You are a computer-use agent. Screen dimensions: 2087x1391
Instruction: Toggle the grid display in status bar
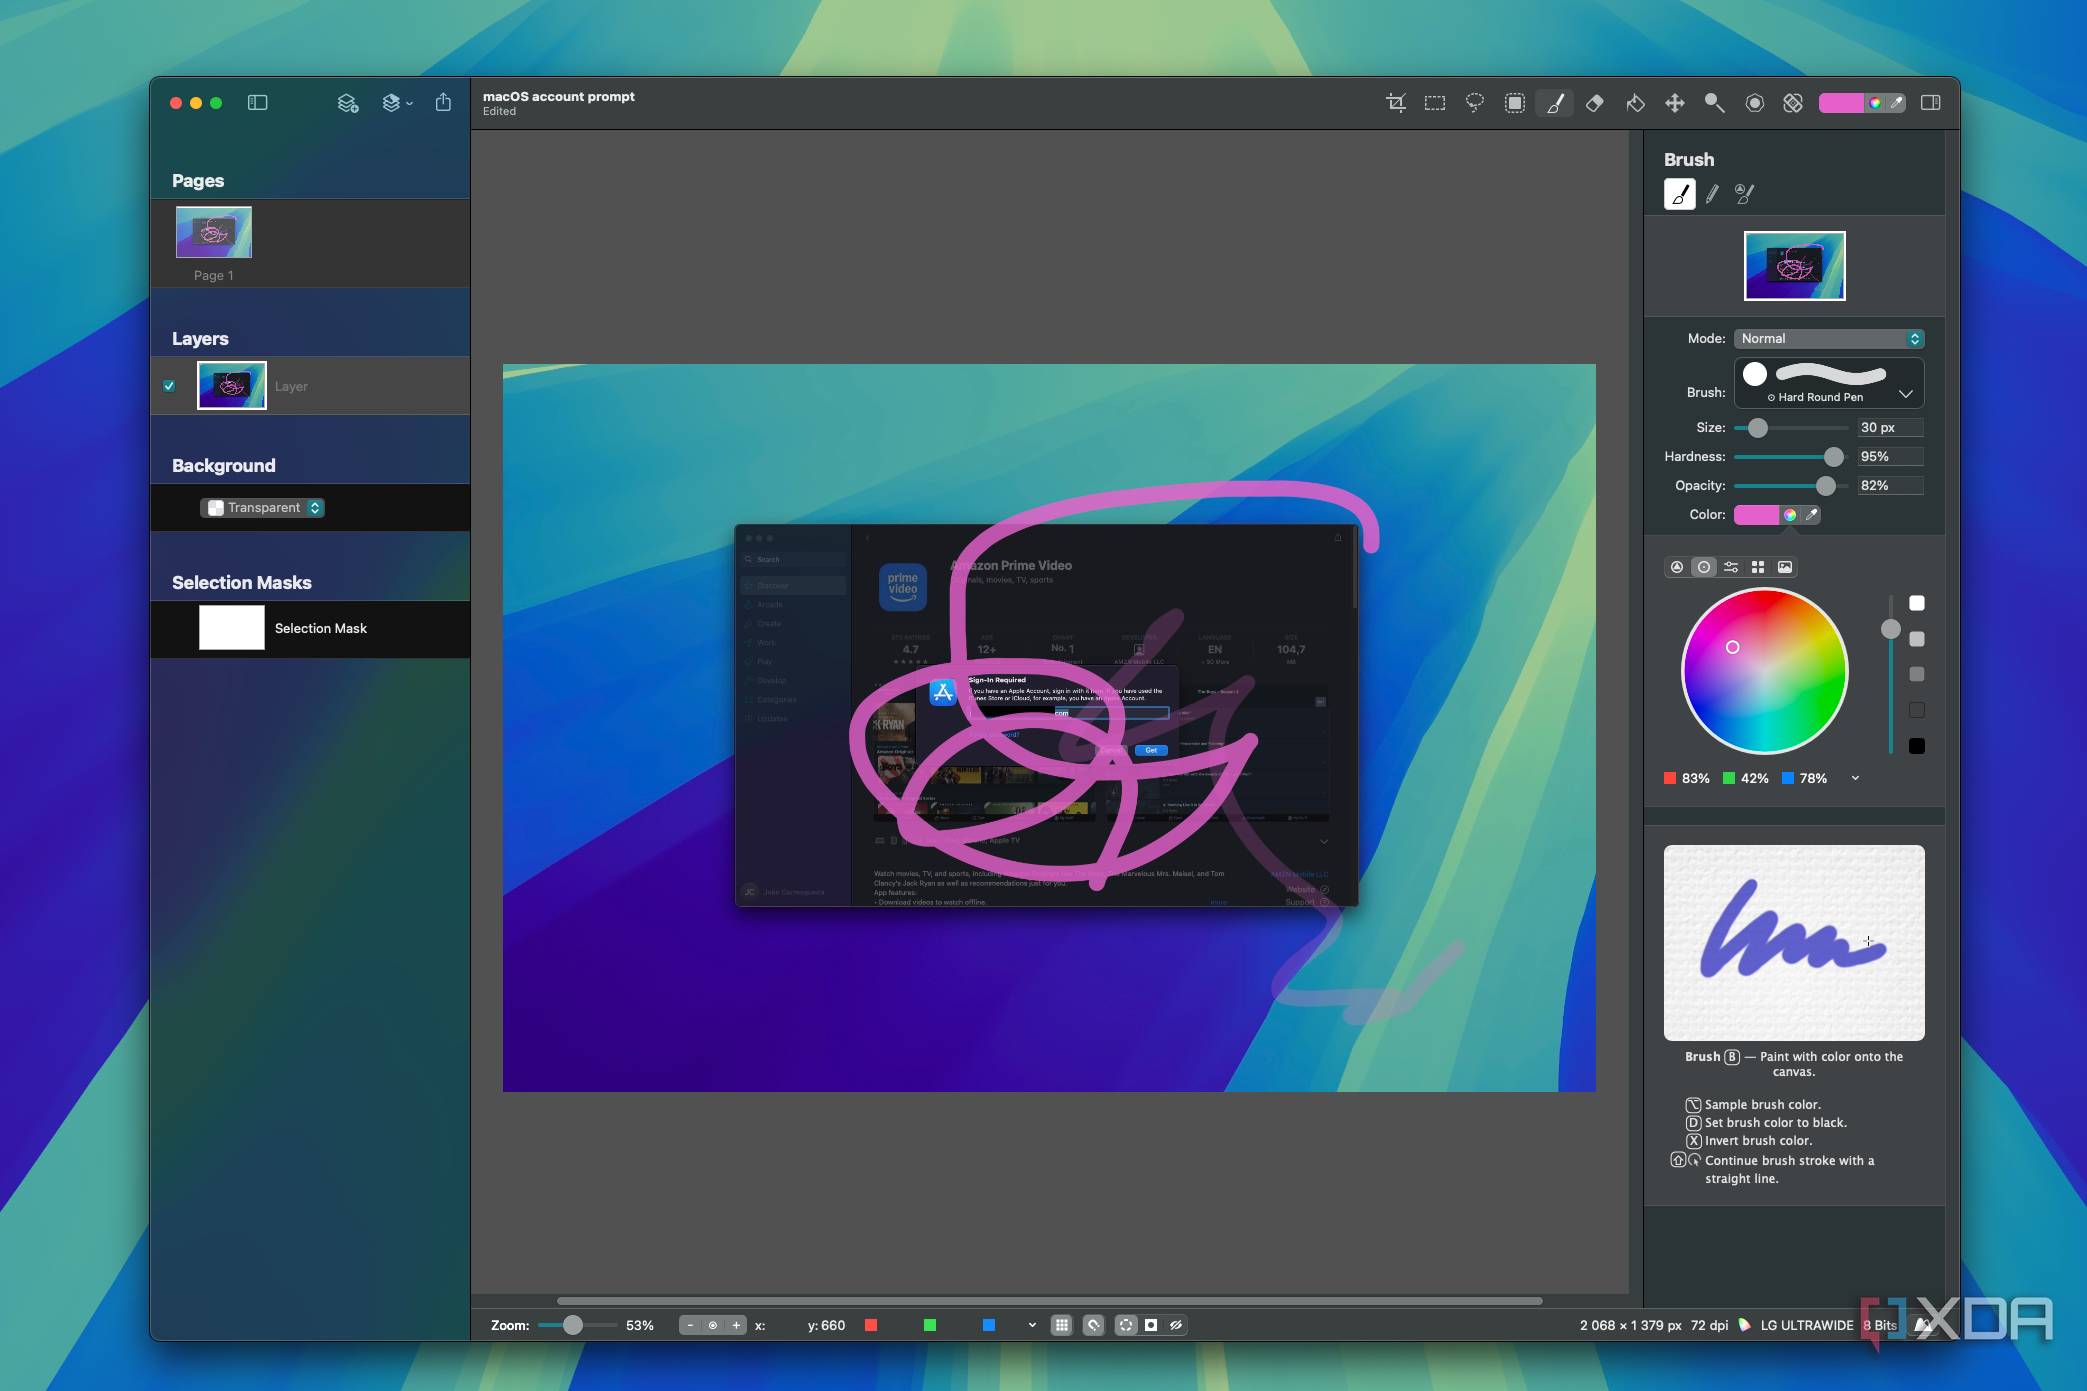click(x=1062, y=1325)
